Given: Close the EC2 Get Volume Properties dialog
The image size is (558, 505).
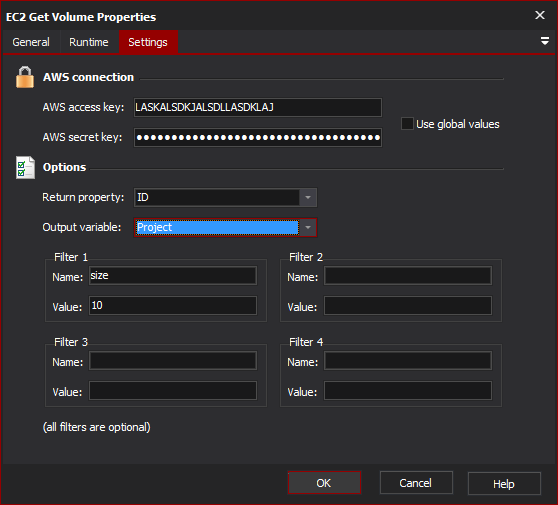Looking at the screenshot, I should pos(540,15).
